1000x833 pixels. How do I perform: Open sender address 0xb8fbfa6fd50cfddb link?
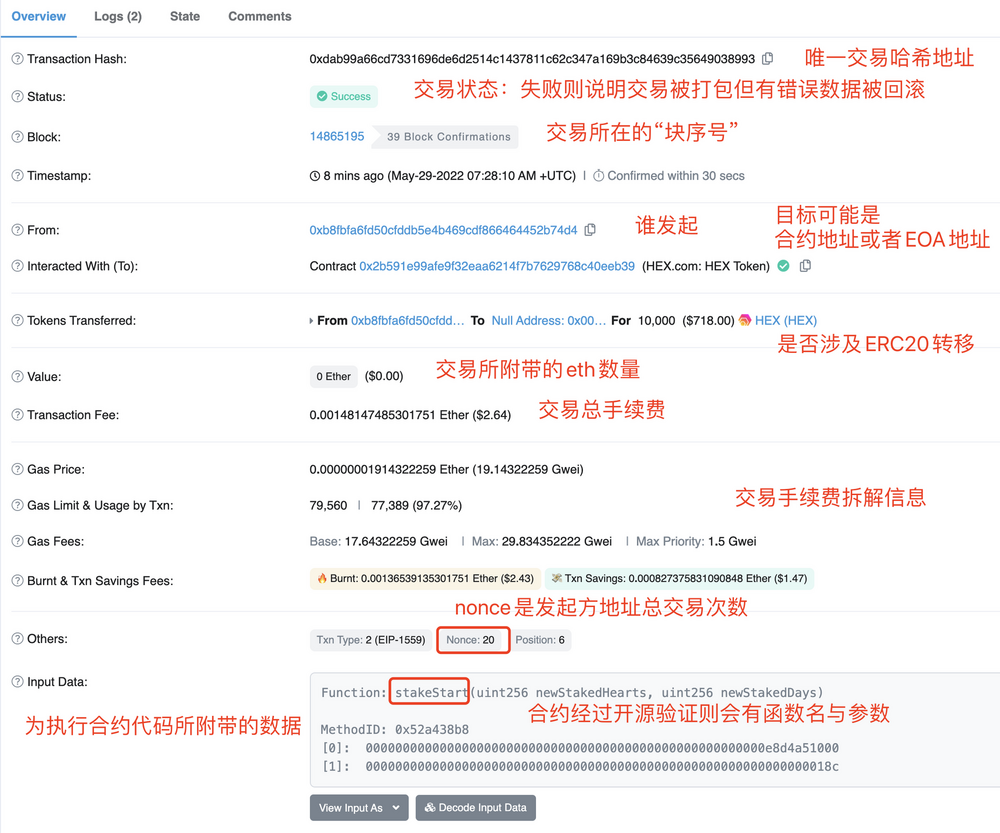coord(443,230)
